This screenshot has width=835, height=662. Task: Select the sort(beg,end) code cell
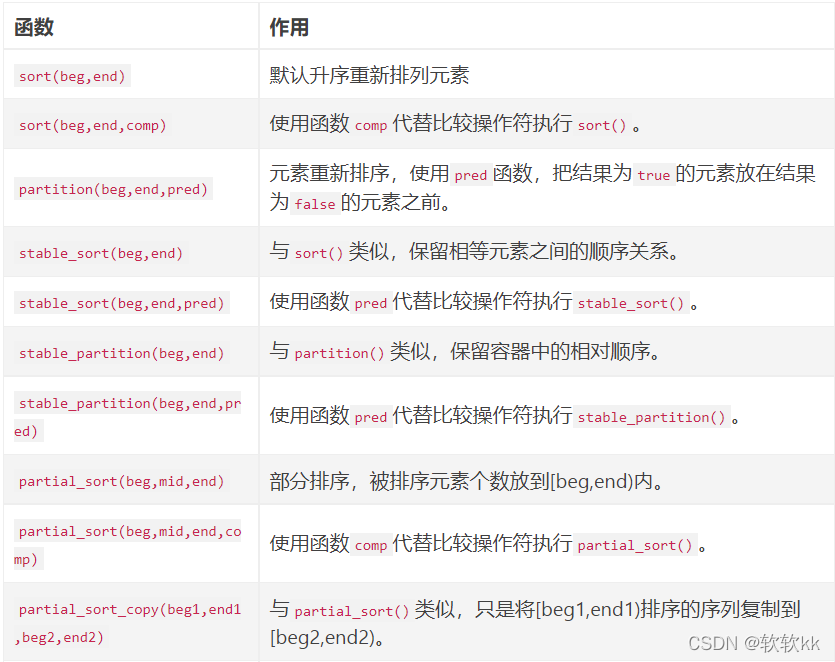72,76
